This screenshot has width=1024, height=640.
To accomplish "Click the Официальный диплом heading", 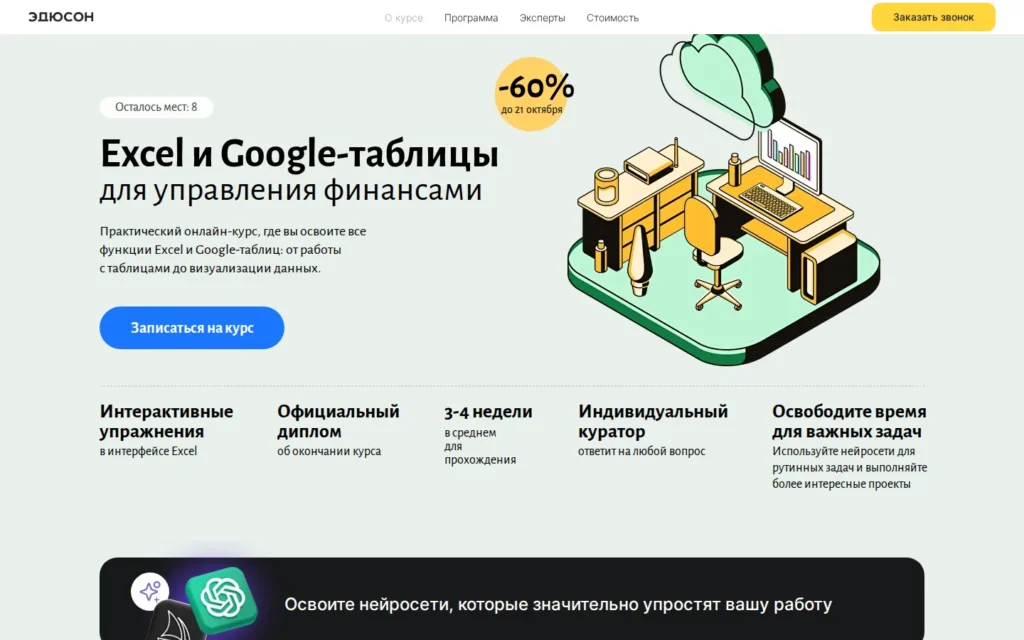I will point(338,421).
